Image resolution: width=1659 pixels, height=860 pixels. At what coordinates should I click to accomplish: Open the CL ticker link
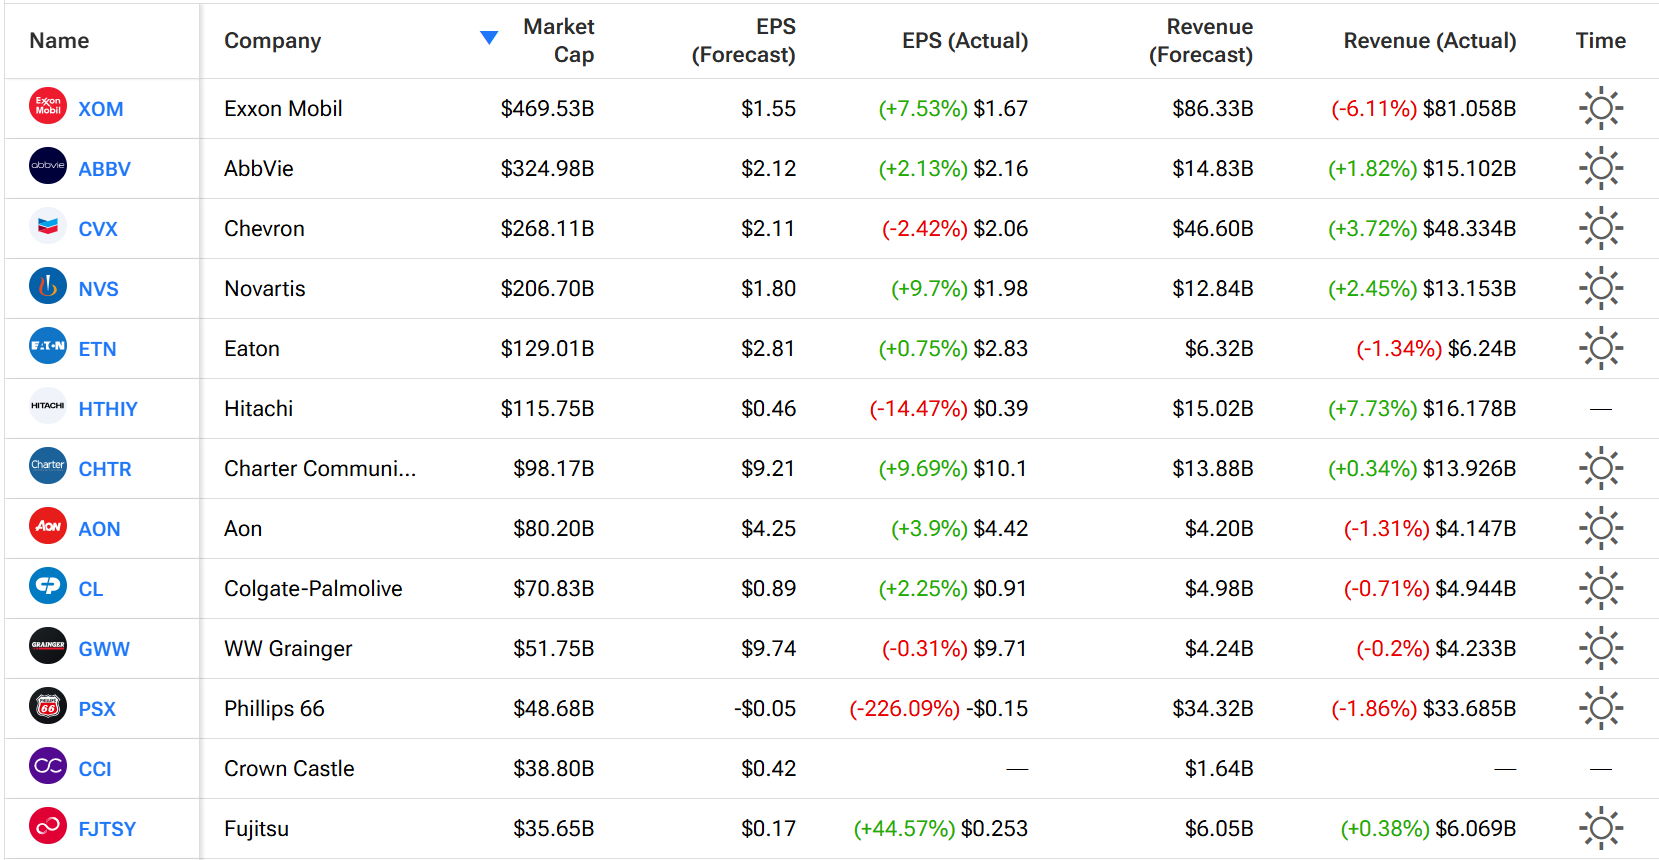91,589
